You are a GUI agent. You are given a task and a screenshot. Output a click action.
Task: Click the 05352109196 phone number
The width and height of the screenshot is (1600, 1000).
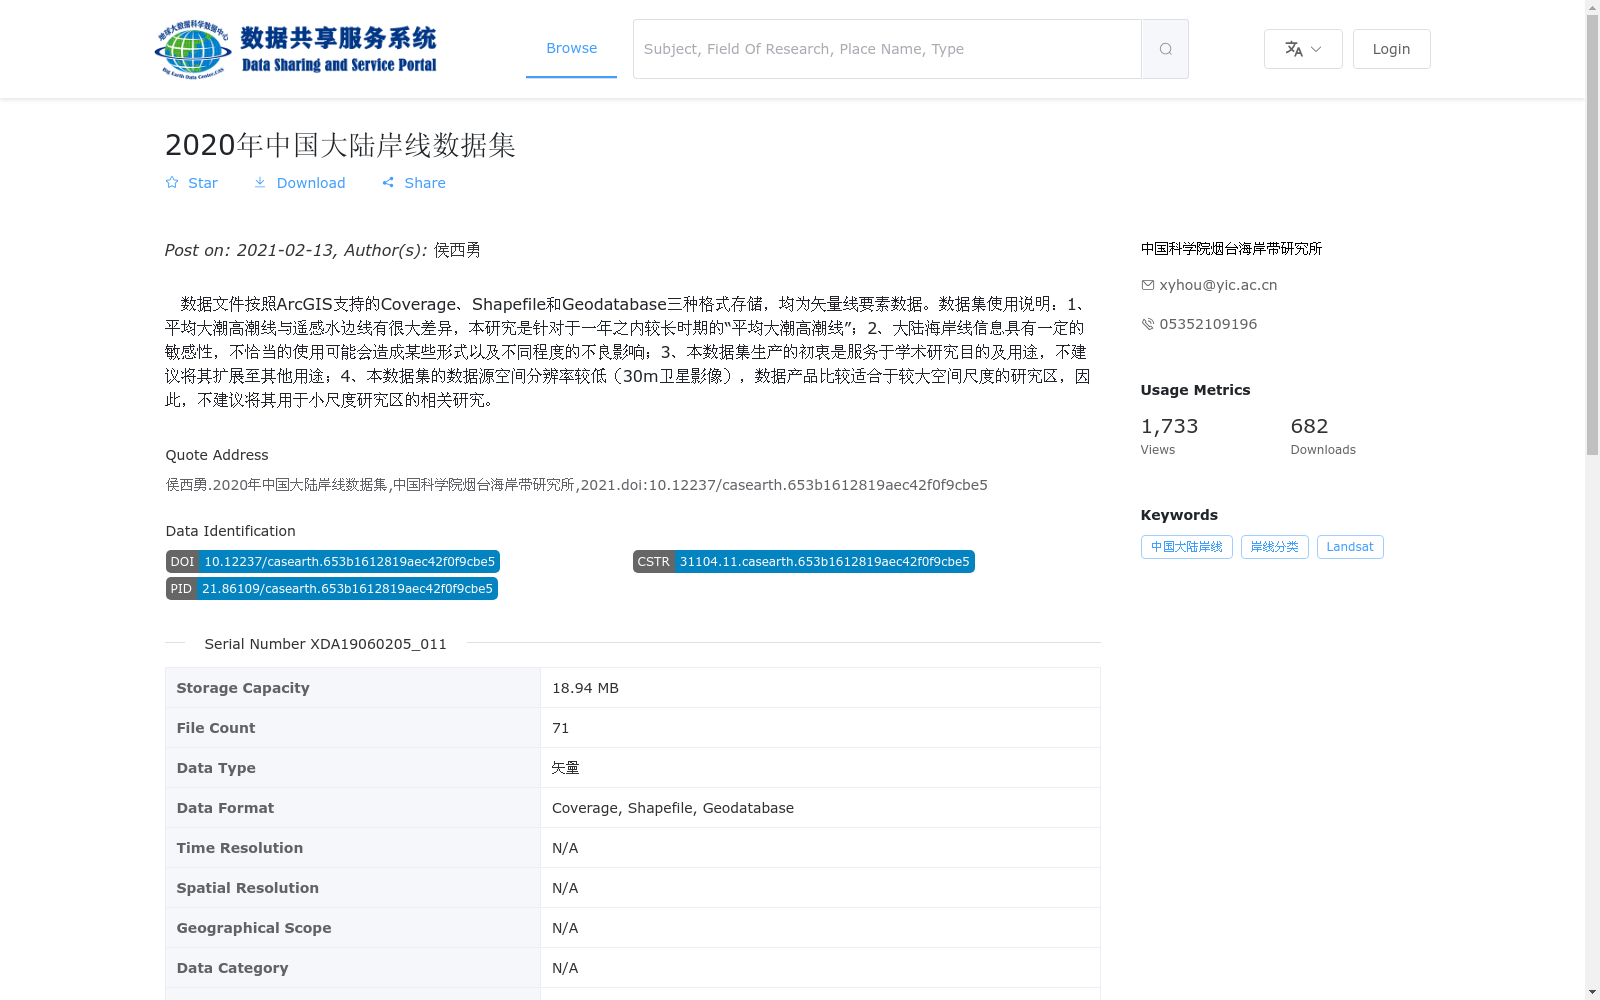point(1208,324)
